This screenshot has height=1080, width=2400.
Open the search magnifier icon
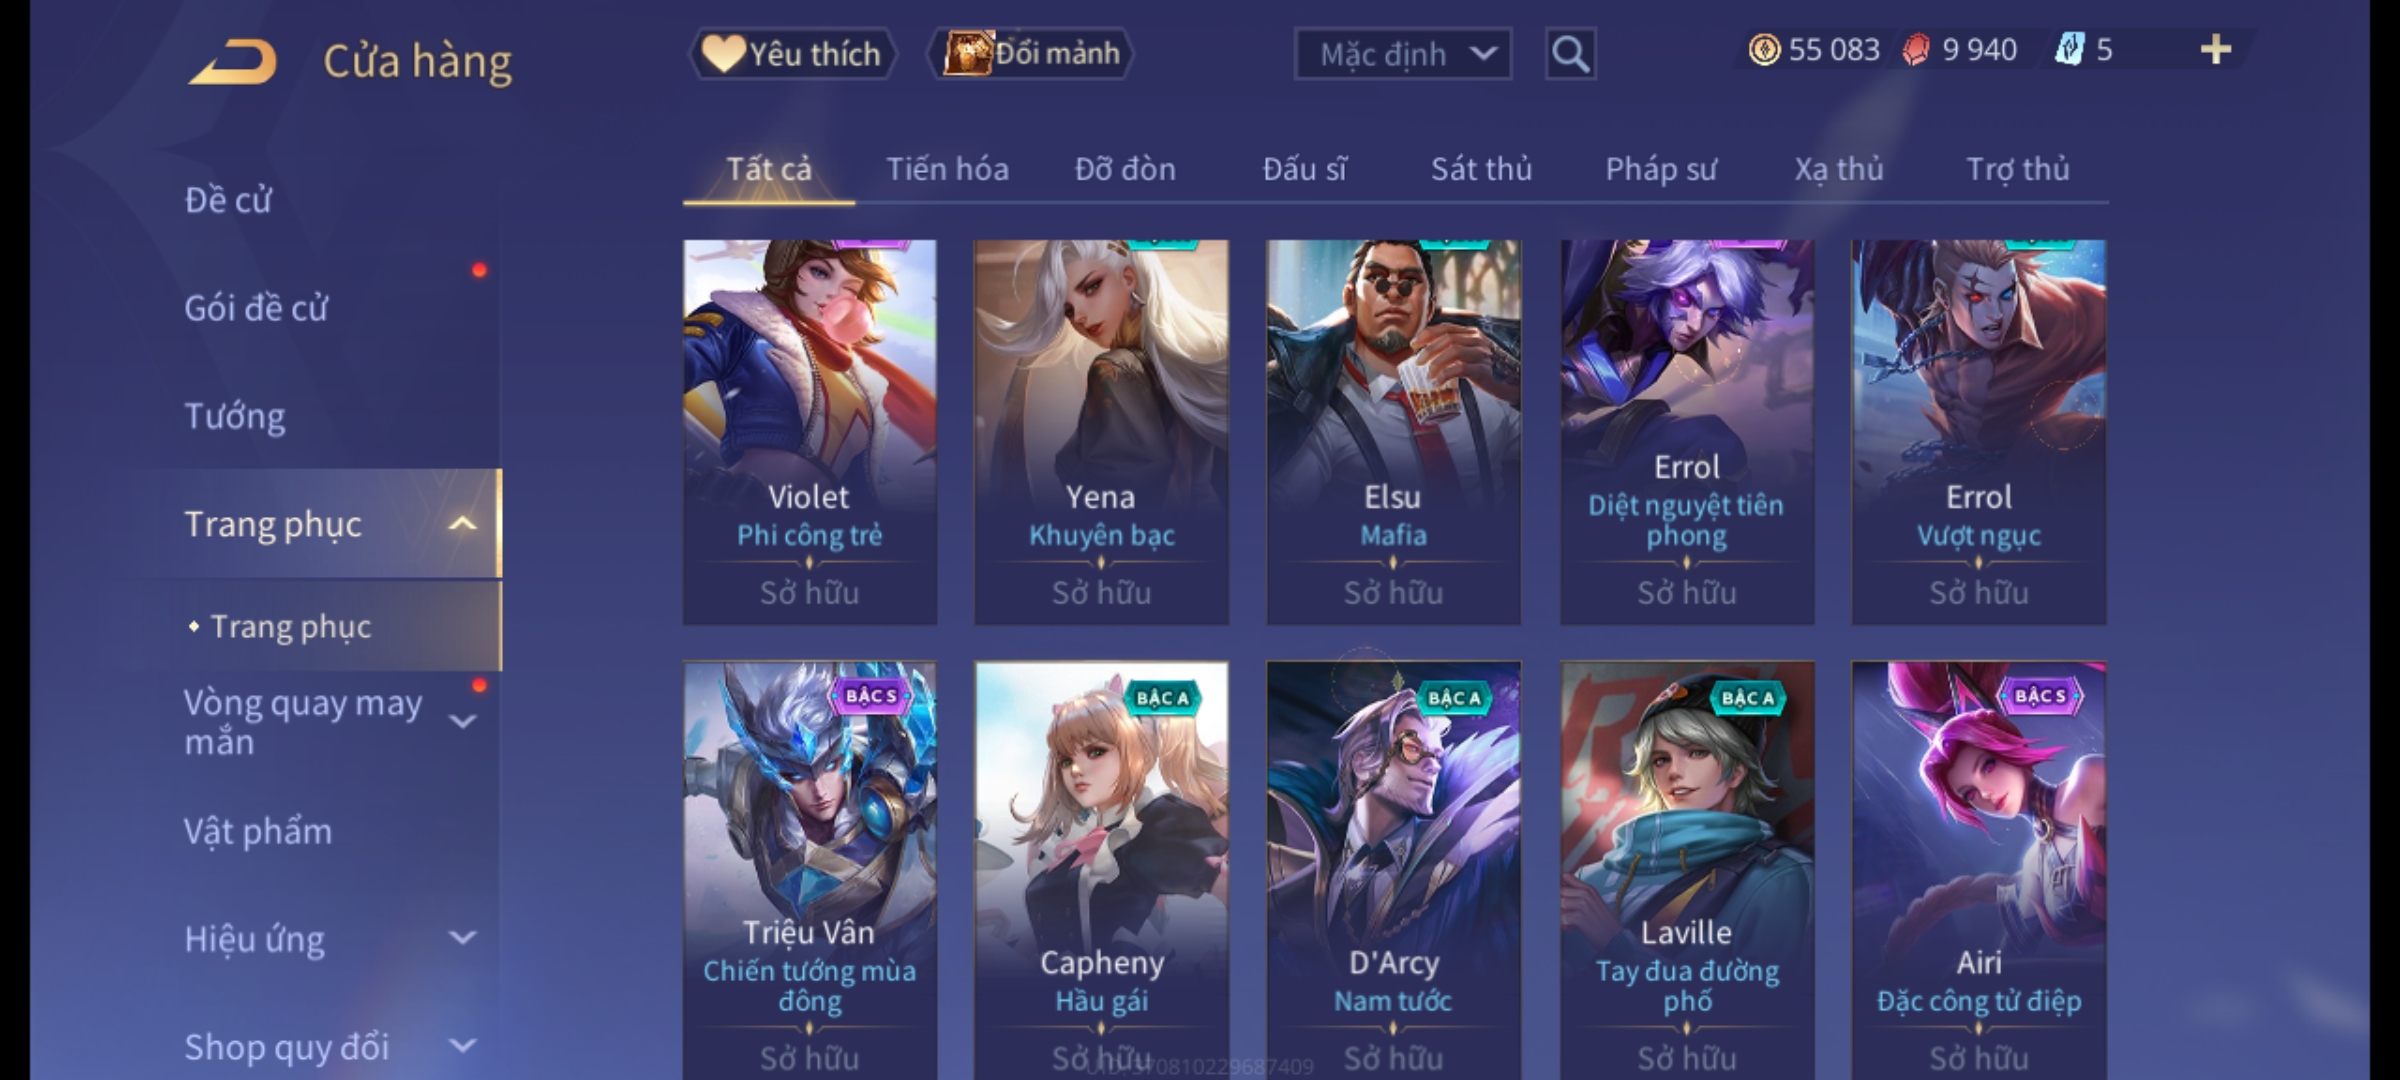pos(1570,54)
